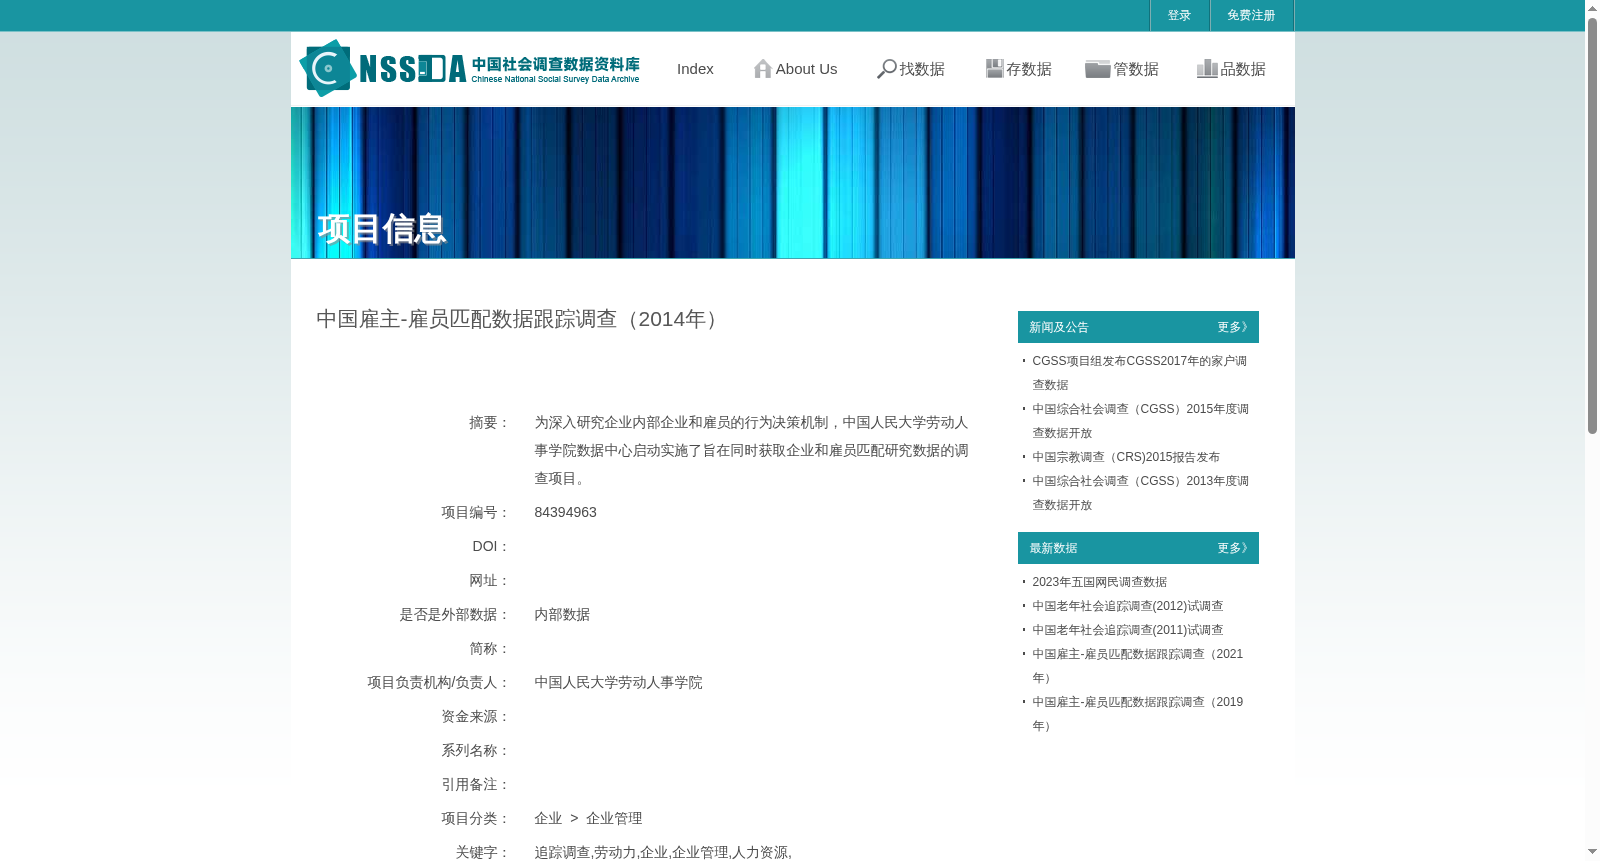Open dataset 中国老年社会追踪调查(2011)试调查

(x=1128, y=630)
